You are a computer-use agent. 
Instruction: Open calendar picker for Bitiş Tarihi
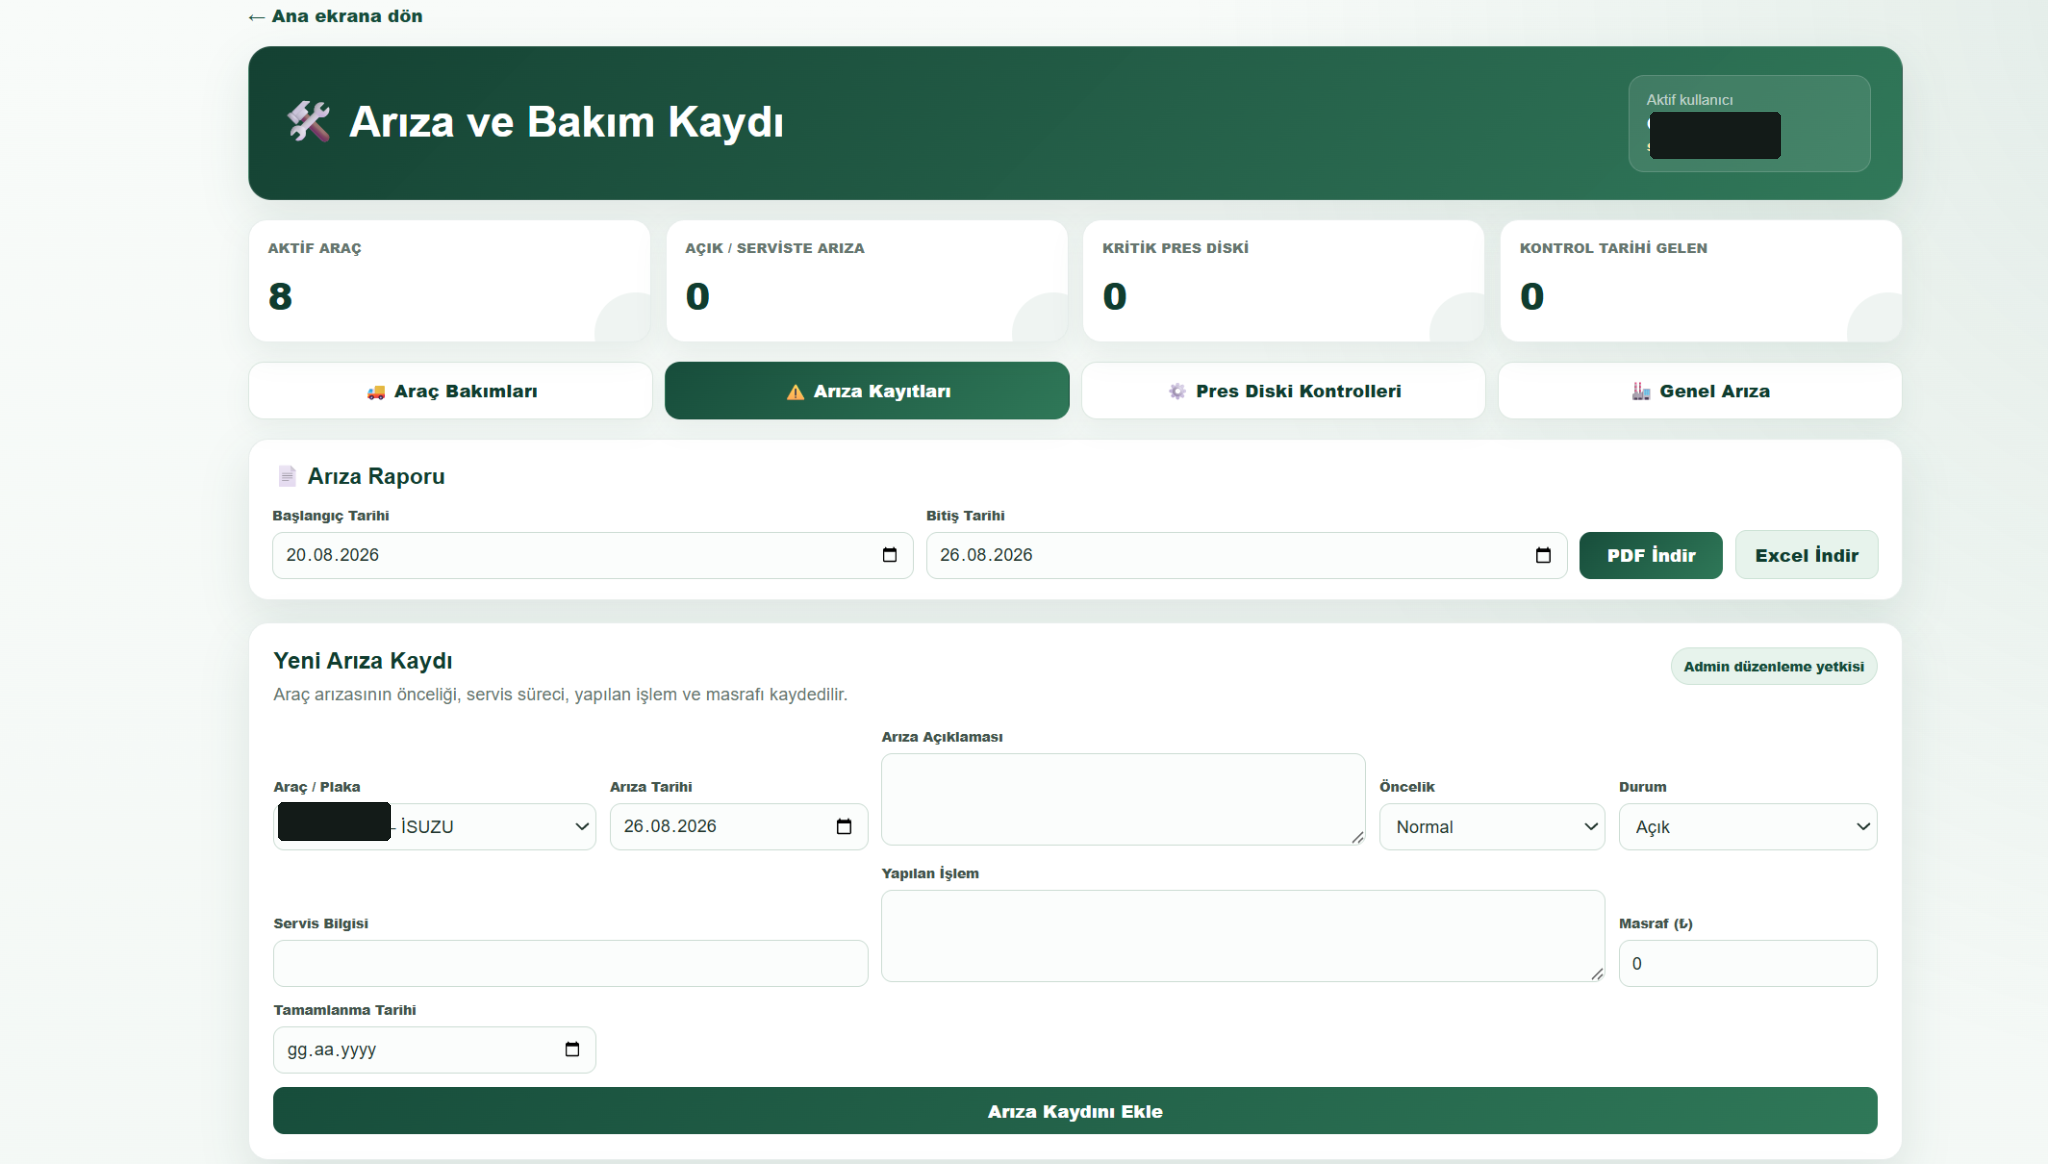pos(1543,555)
